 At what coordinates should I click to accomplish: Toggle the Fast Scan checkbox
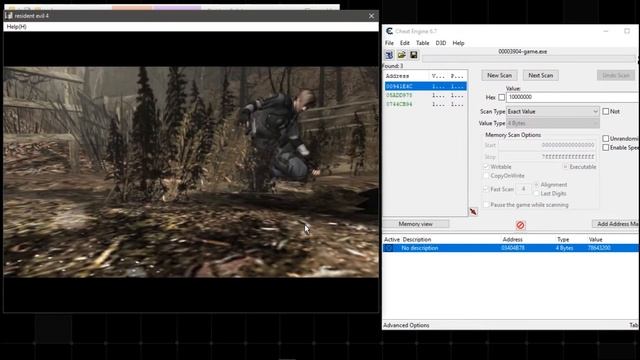tap(486, 189)
